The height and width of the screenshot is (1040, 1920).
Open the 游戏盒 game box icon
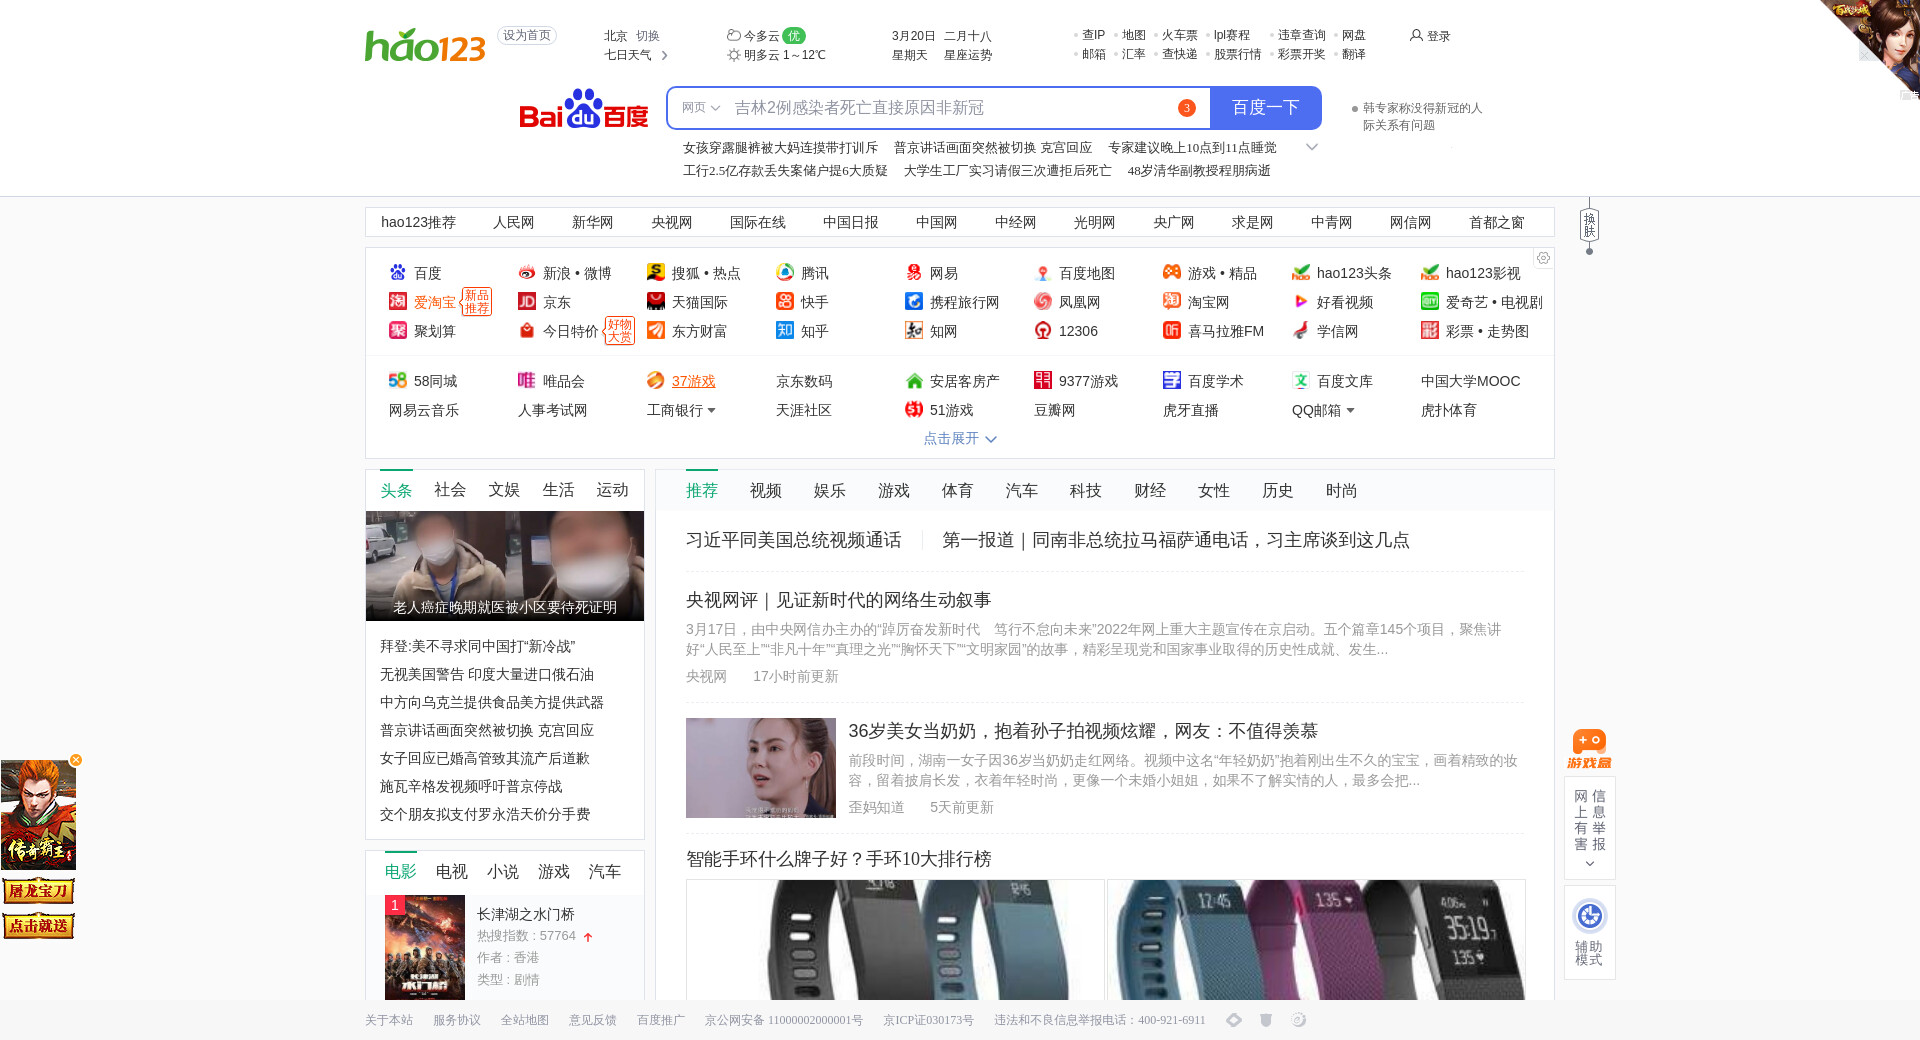point(1589,749)
